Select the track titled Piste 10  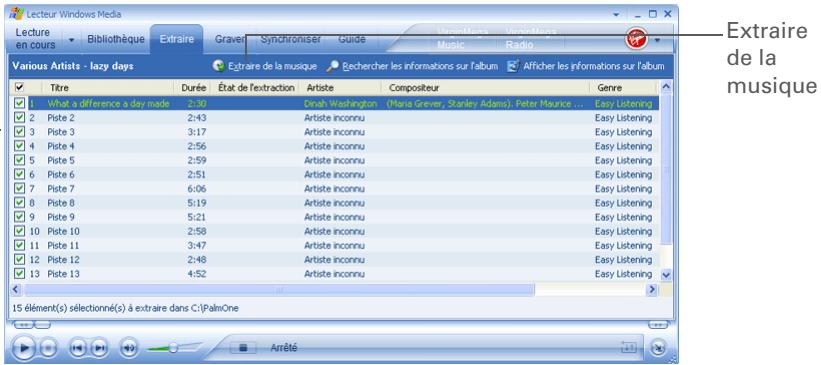(x=63, y=231)
